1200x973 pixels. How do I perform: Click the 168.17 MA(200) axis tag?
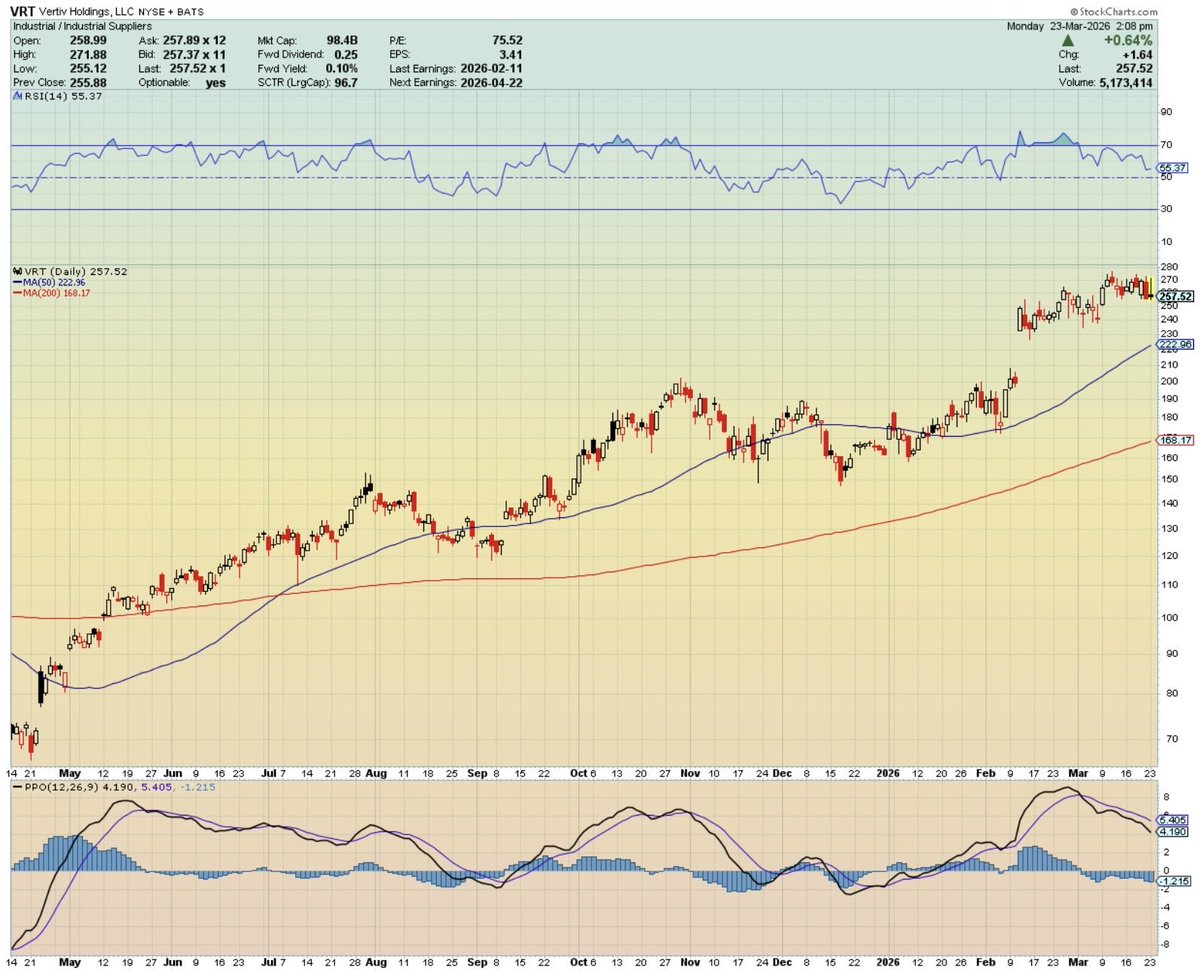pos(1173,440)
